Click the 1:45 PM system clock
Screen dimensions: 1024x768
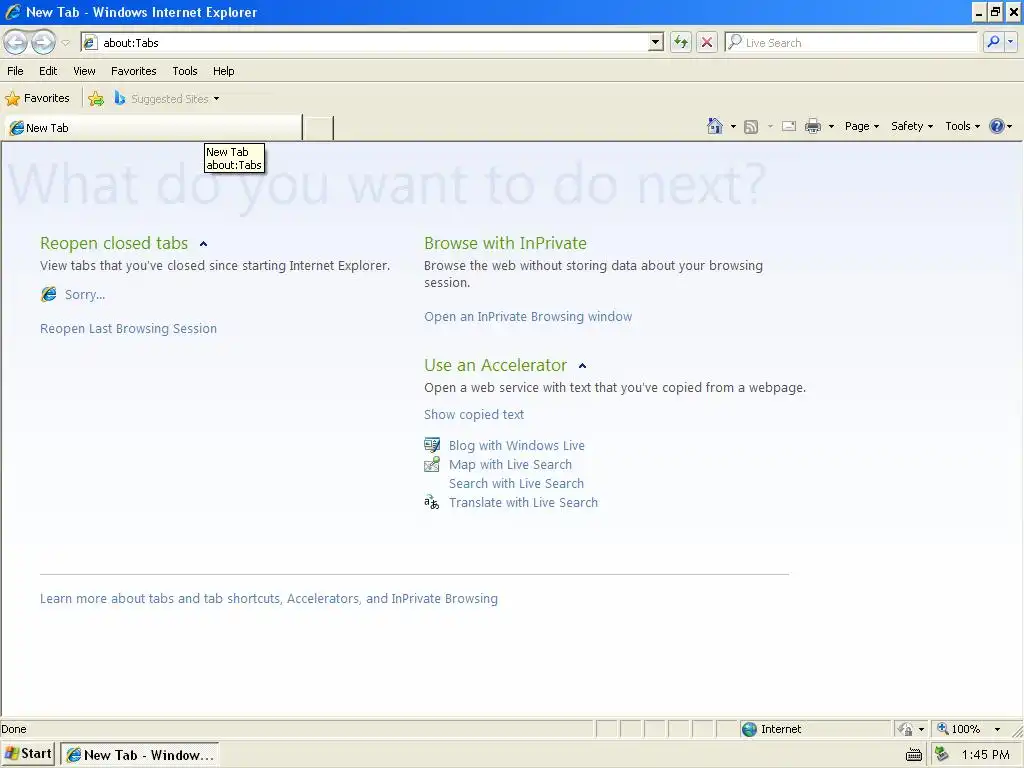point(985,755)
